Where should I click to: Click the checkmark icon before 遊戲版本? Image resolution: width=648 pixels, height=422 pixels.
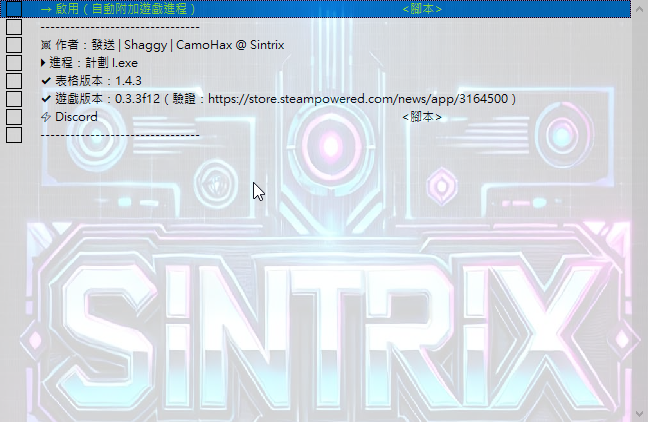click(x=46, y=99)
